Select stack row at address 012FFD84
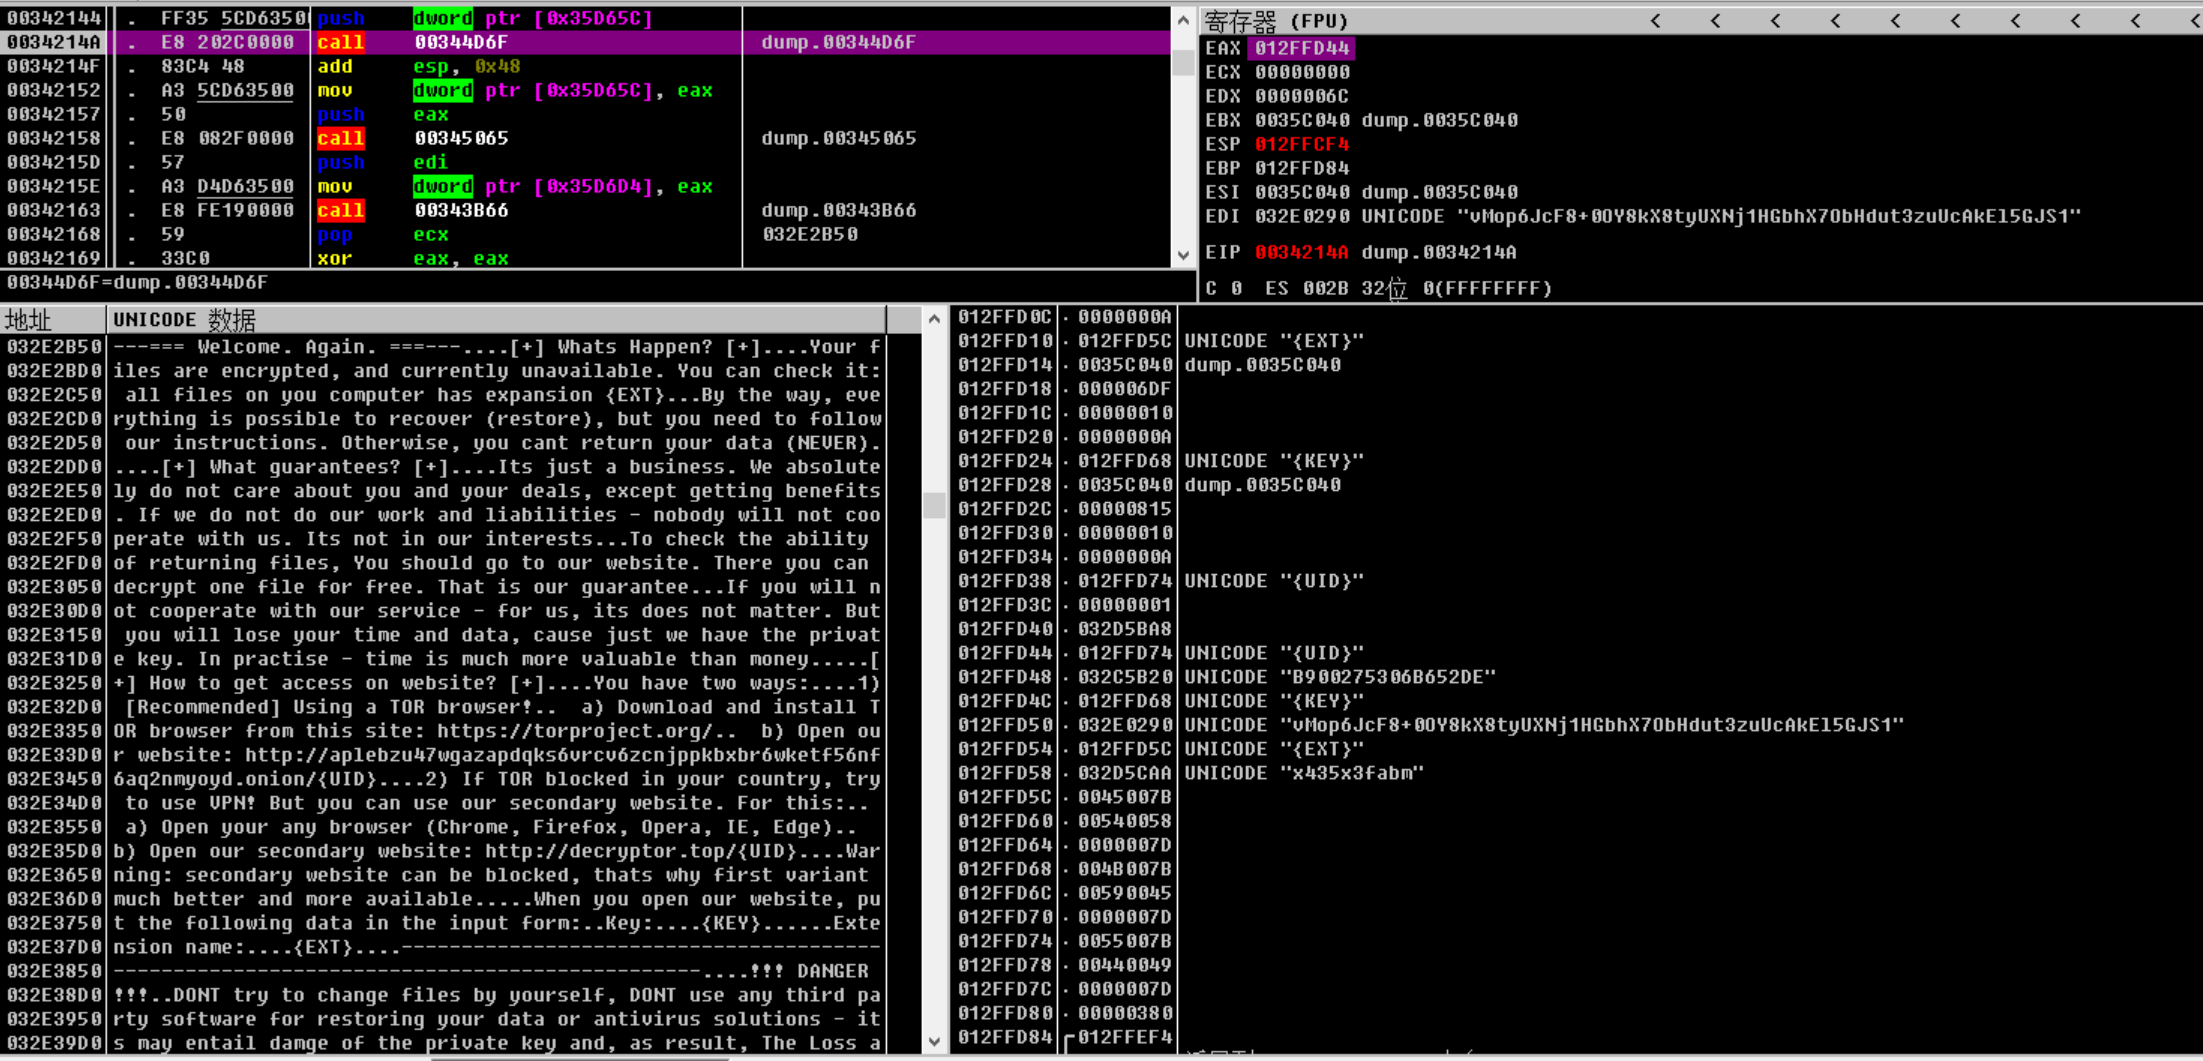The height and width of the screenshot is (1061, 2203). coord(1576,1037)
